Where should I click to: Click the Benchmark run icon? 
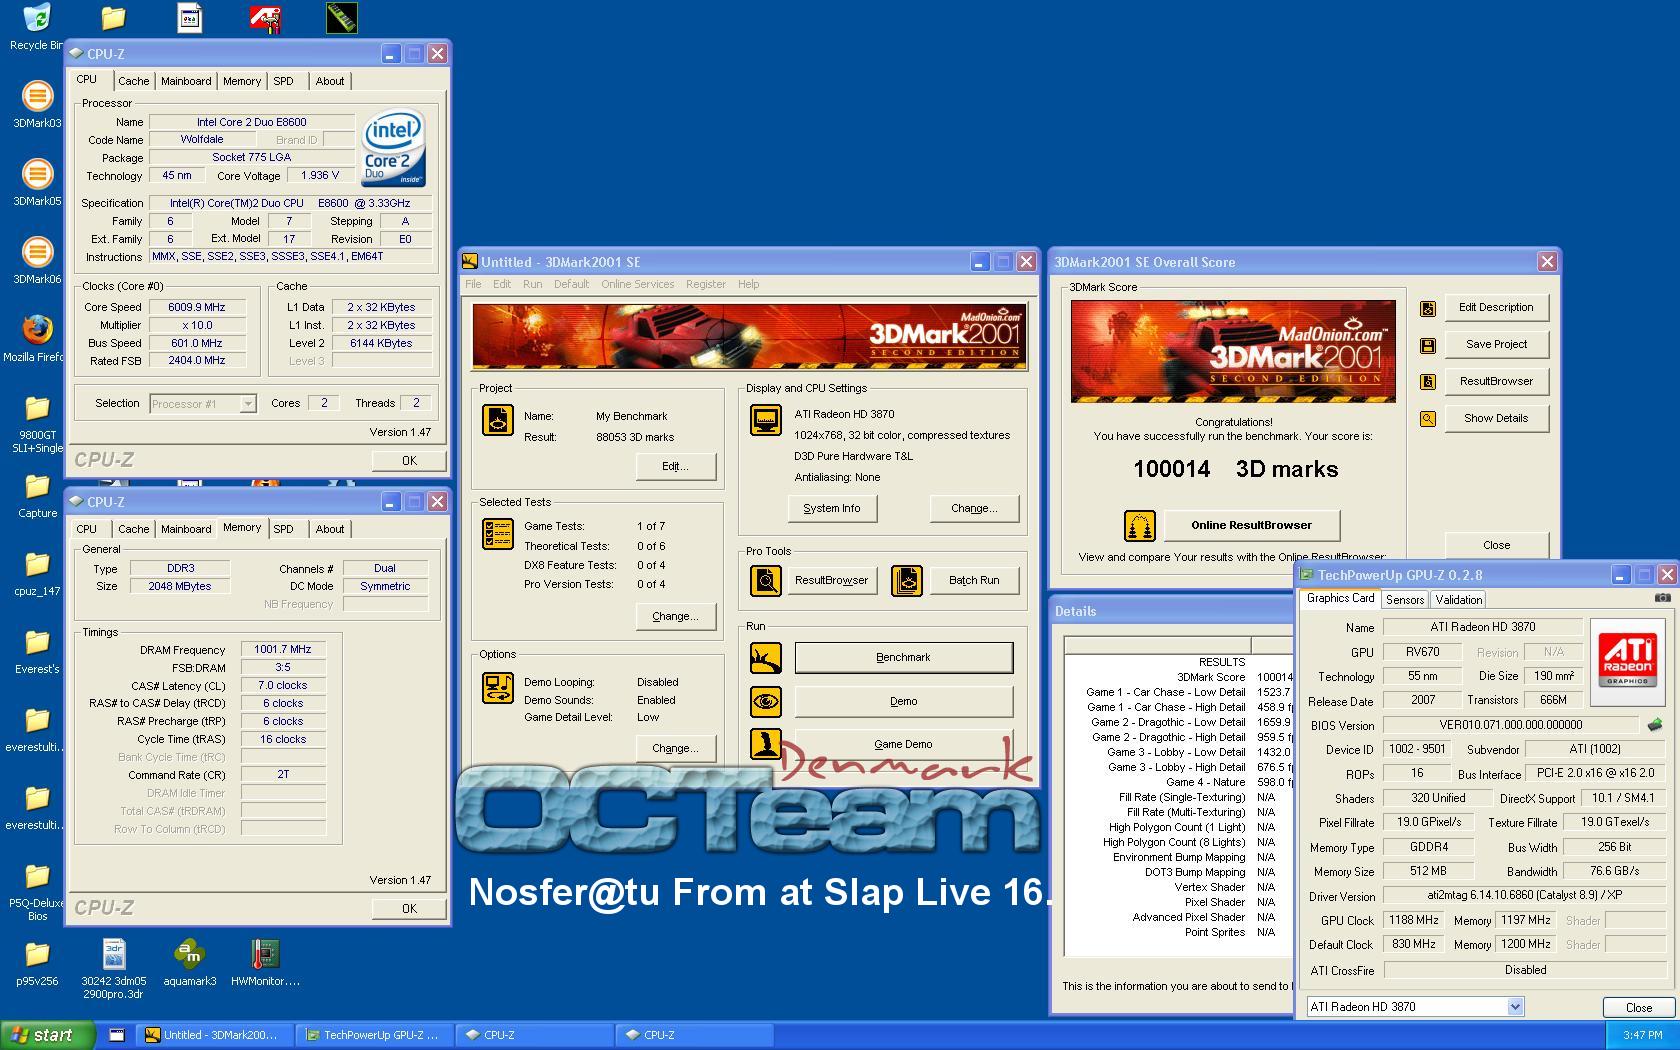[x=766, y=658]
